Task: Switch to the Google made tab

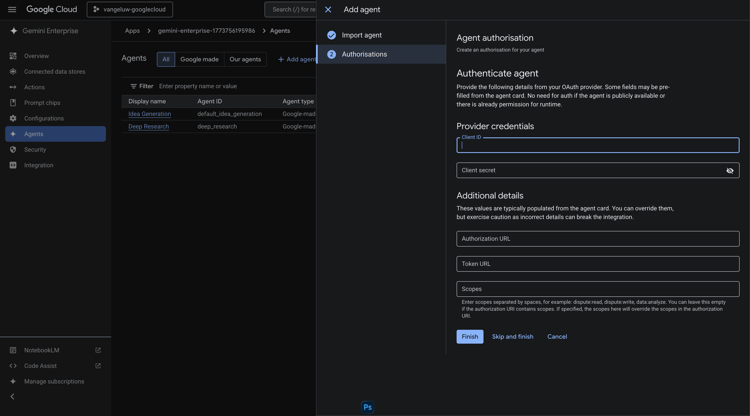Action: [x=199, y=59]
